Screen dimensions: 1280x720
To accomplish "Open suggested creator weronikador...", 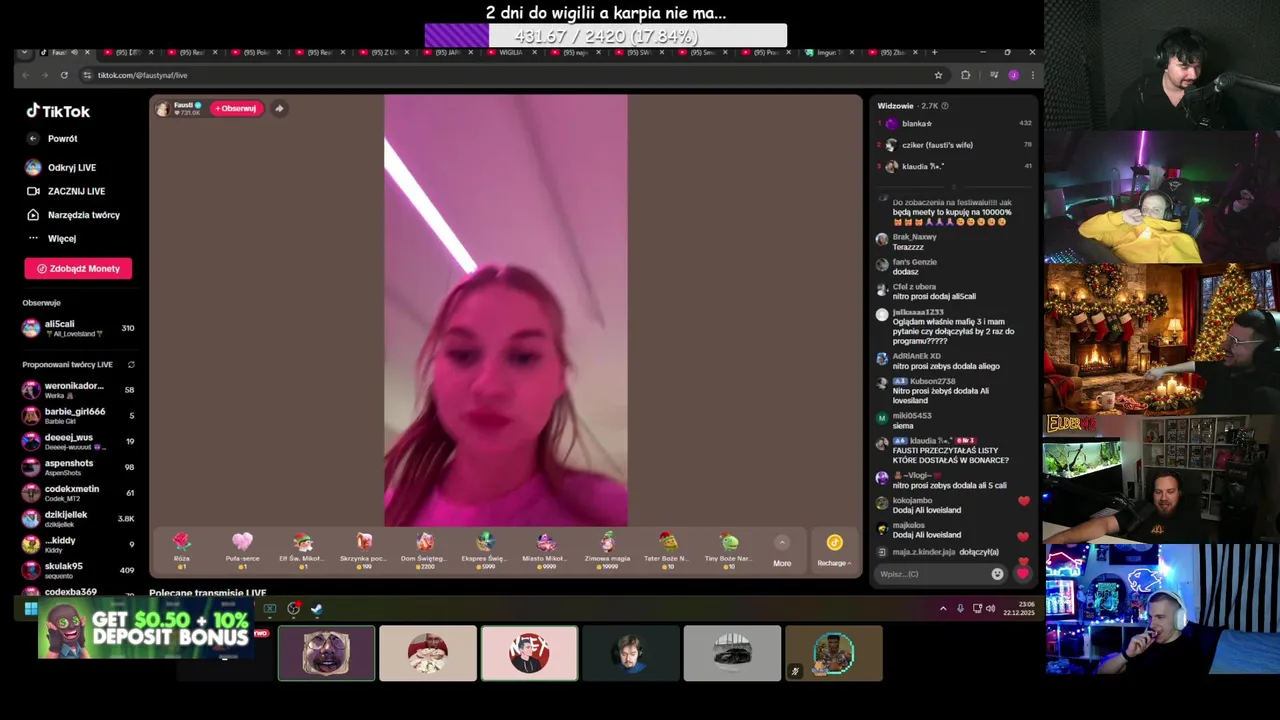I will click(x=78, y=390).
